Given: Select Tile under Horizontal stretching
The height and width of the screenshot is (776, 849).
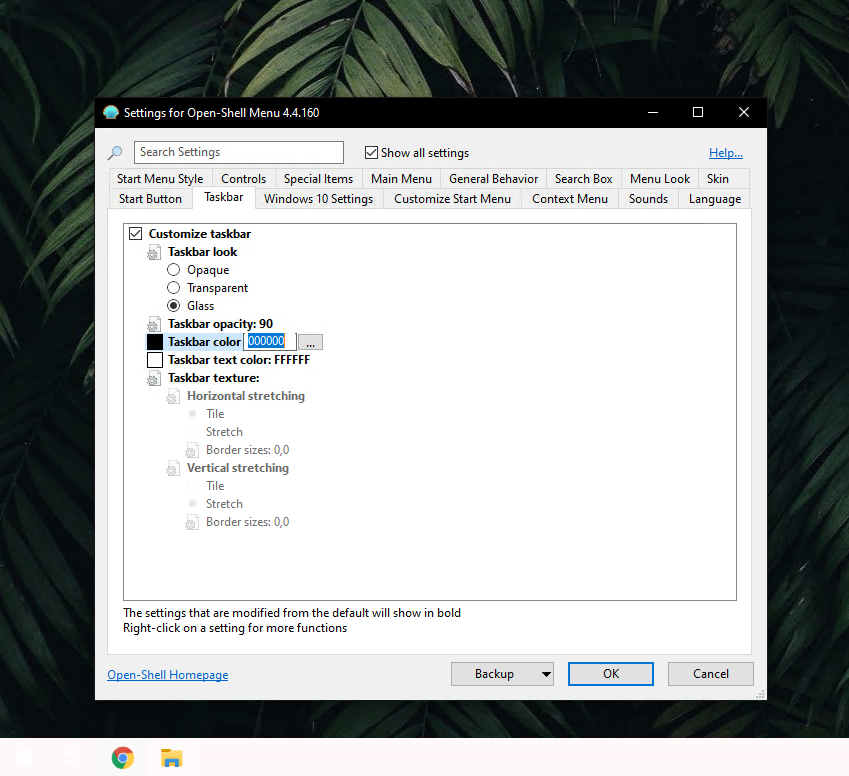Looking at the screenshot, I should click(192, 414).
